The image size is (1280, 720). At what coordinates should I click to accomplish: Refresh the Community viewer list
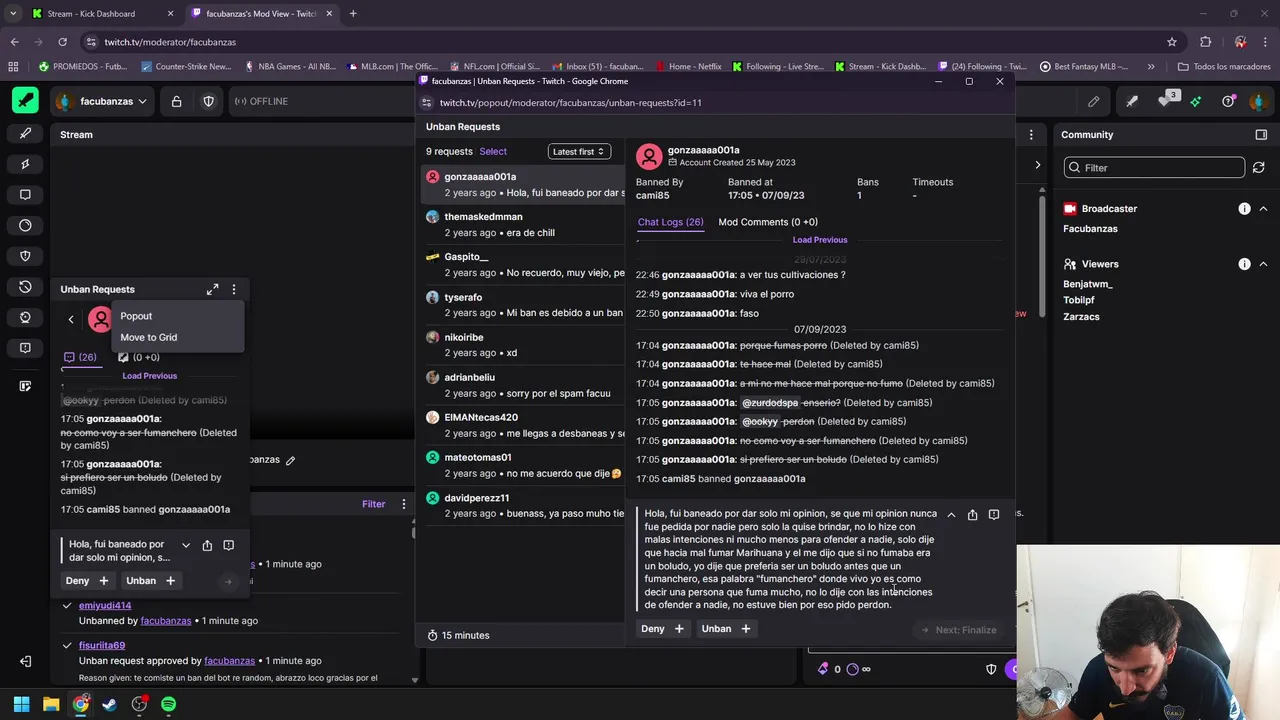point(1259,168)
